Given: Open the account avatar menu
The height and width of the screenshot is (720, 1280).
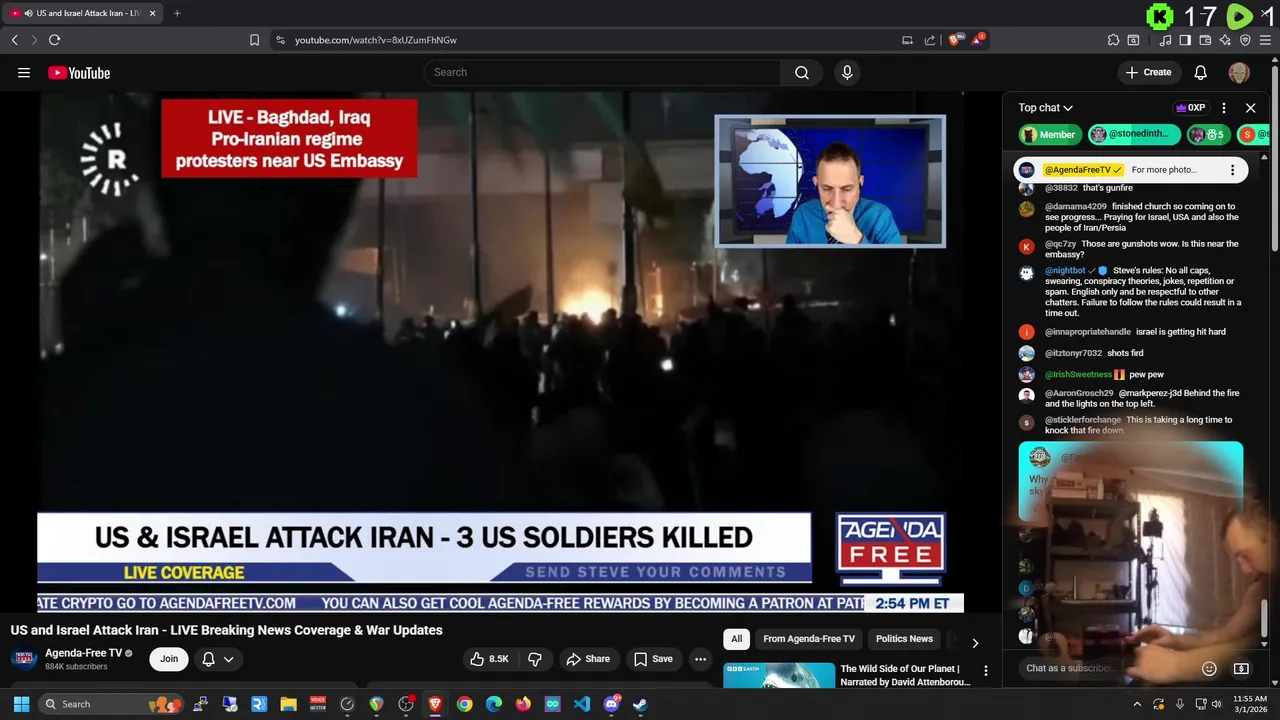Looking at the screenshot, I should click(x=1239, y=72).
